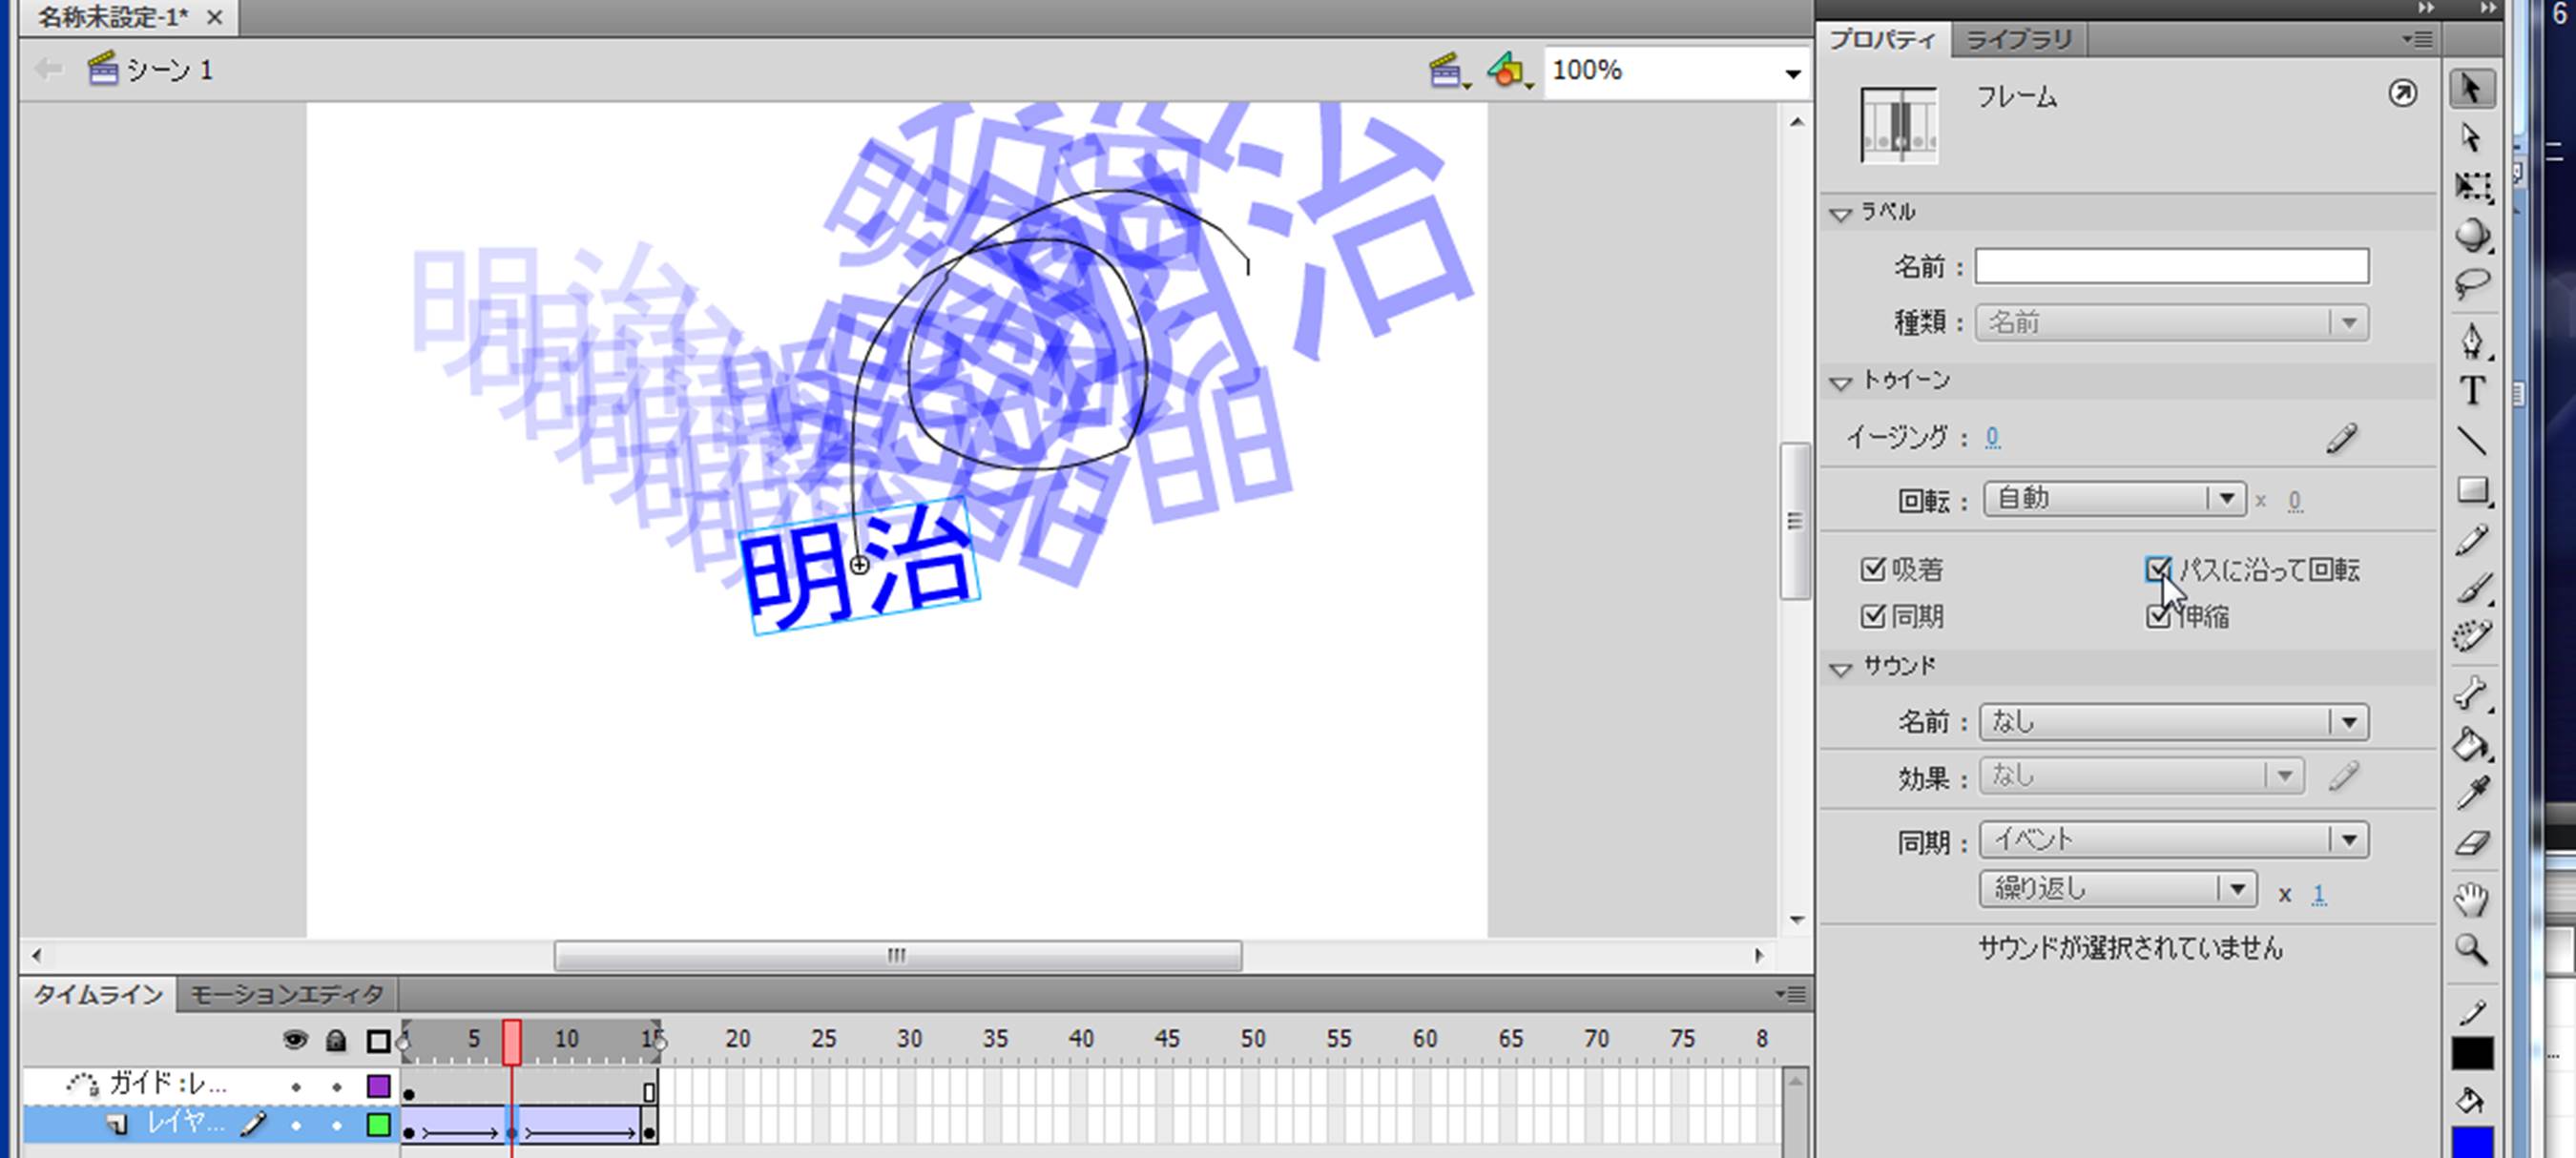This screenshot has height=1158, width=2576.
Task: Select the Text tool
Action: coord(2472,390)
